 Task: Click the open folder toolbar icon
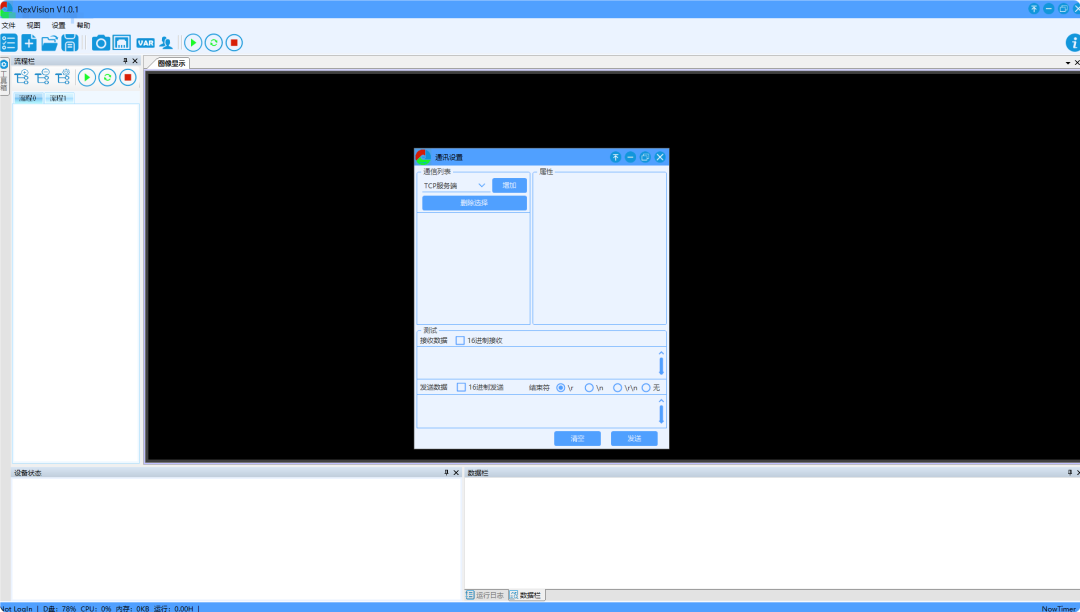(x=50, y=43)
